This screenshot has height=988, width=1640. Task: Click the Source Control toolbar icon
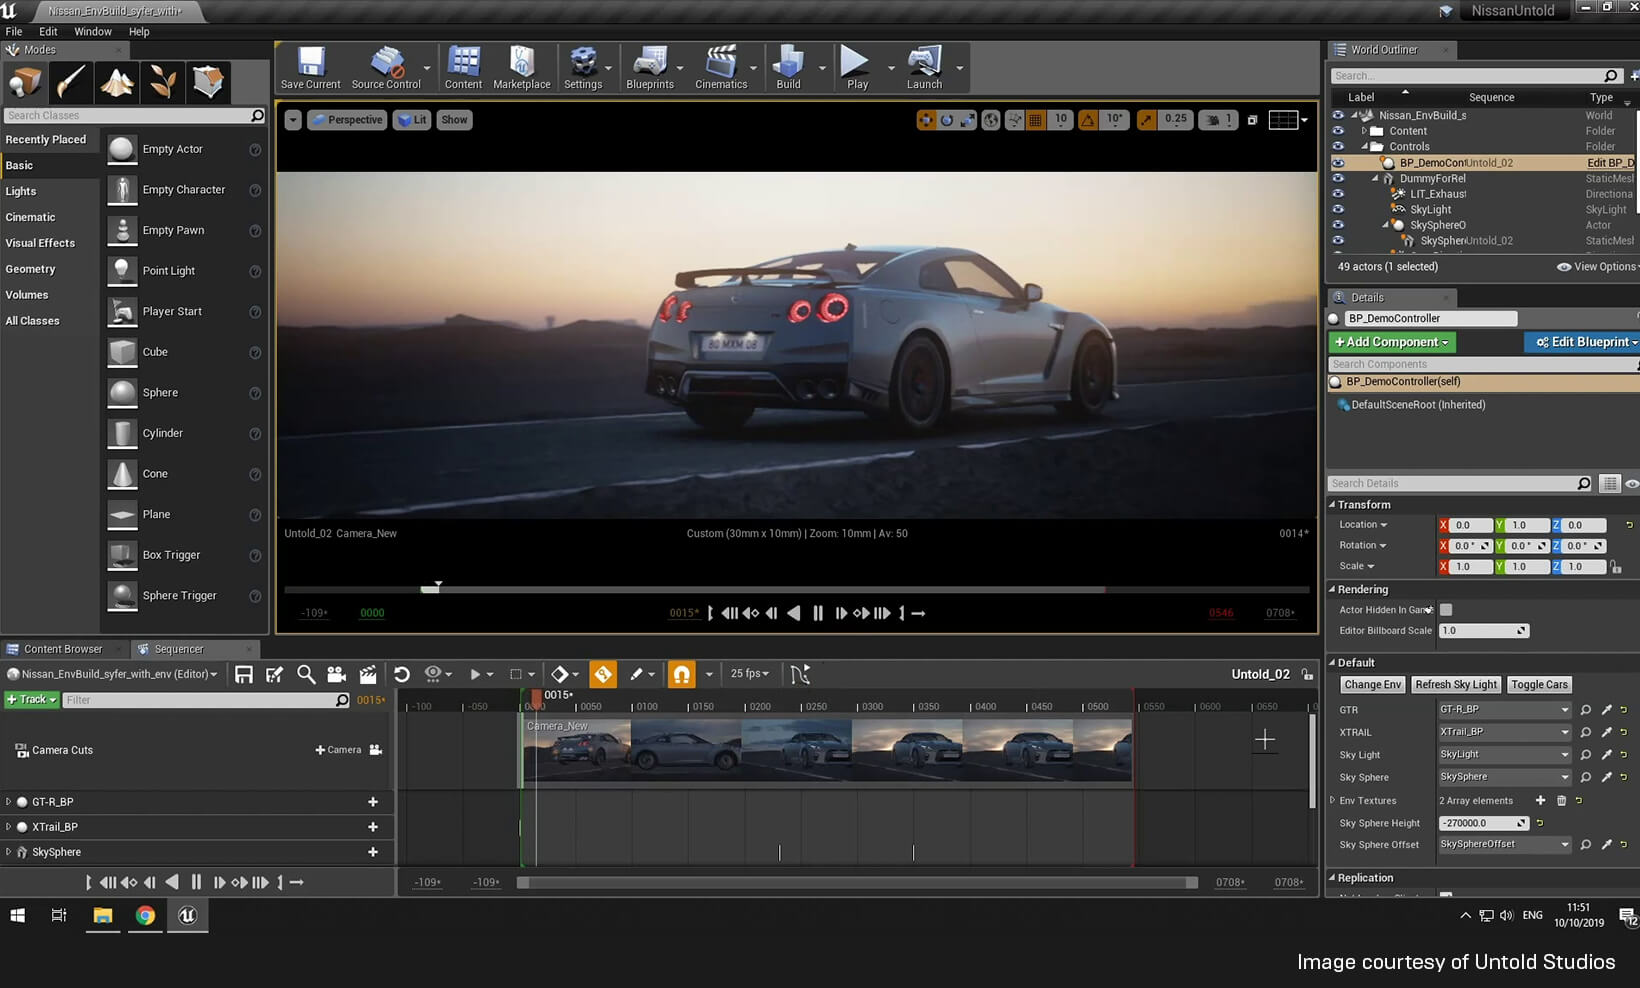386,66
